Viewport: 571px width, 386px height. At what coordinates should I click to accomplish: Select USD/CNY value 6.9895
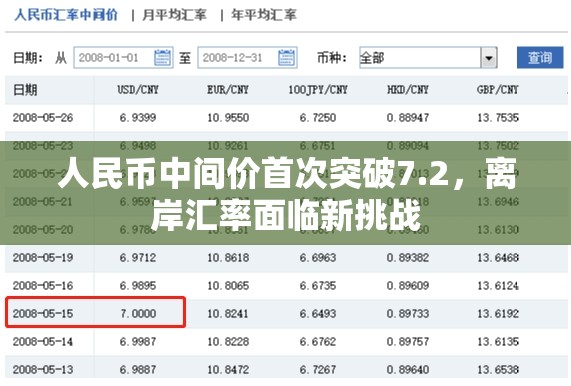[x=138, y=286]
